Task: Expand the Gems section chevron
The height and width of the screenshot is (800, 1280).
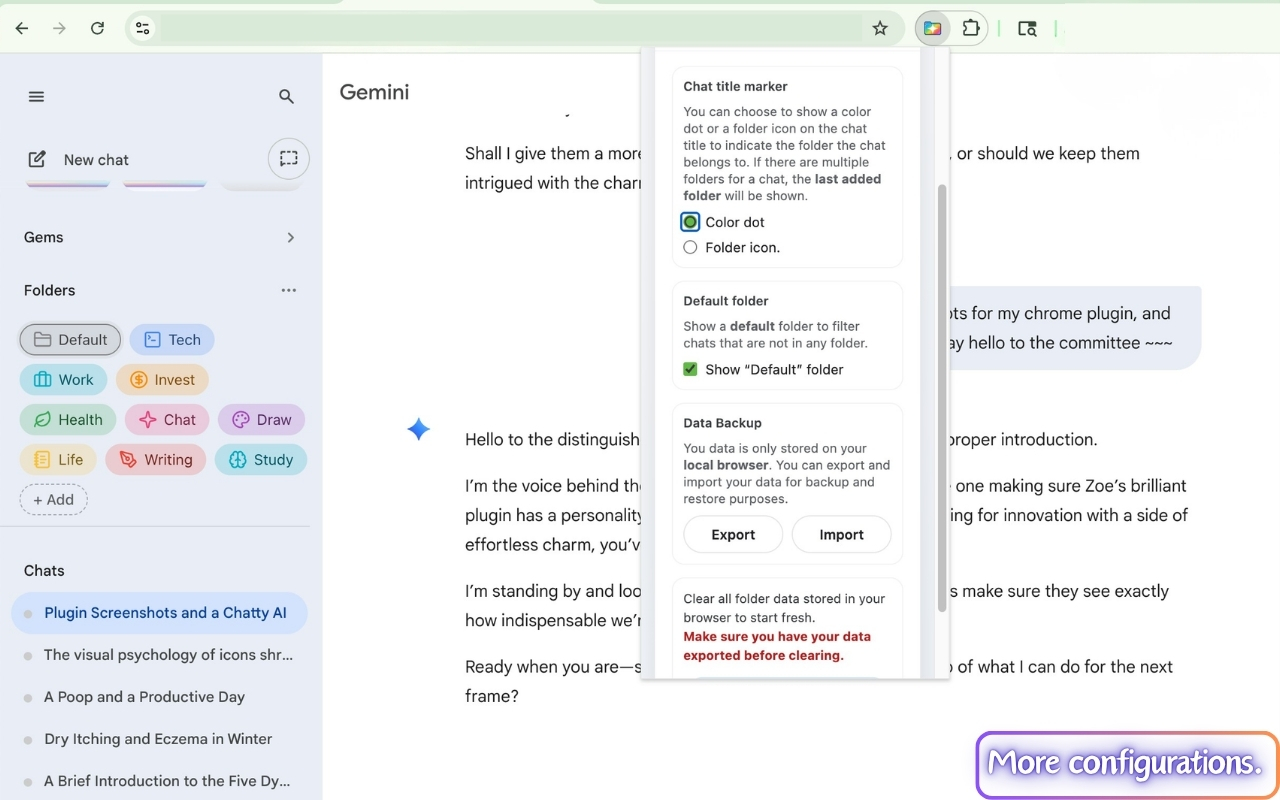Action: click(291, 238)
